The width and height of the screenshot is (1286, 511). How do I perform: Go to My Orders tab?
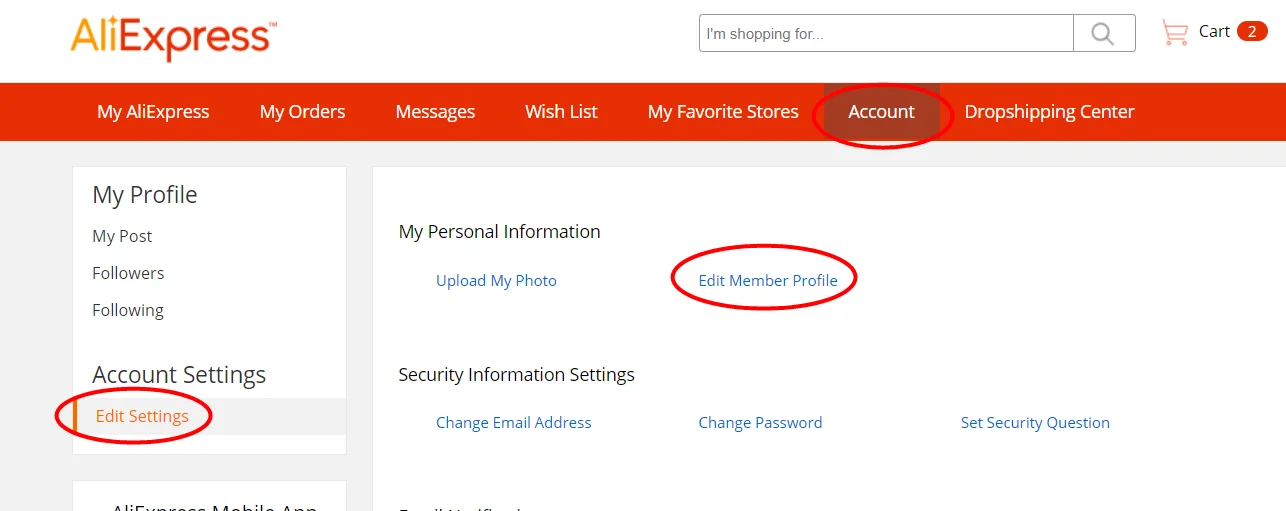[302, 112]
